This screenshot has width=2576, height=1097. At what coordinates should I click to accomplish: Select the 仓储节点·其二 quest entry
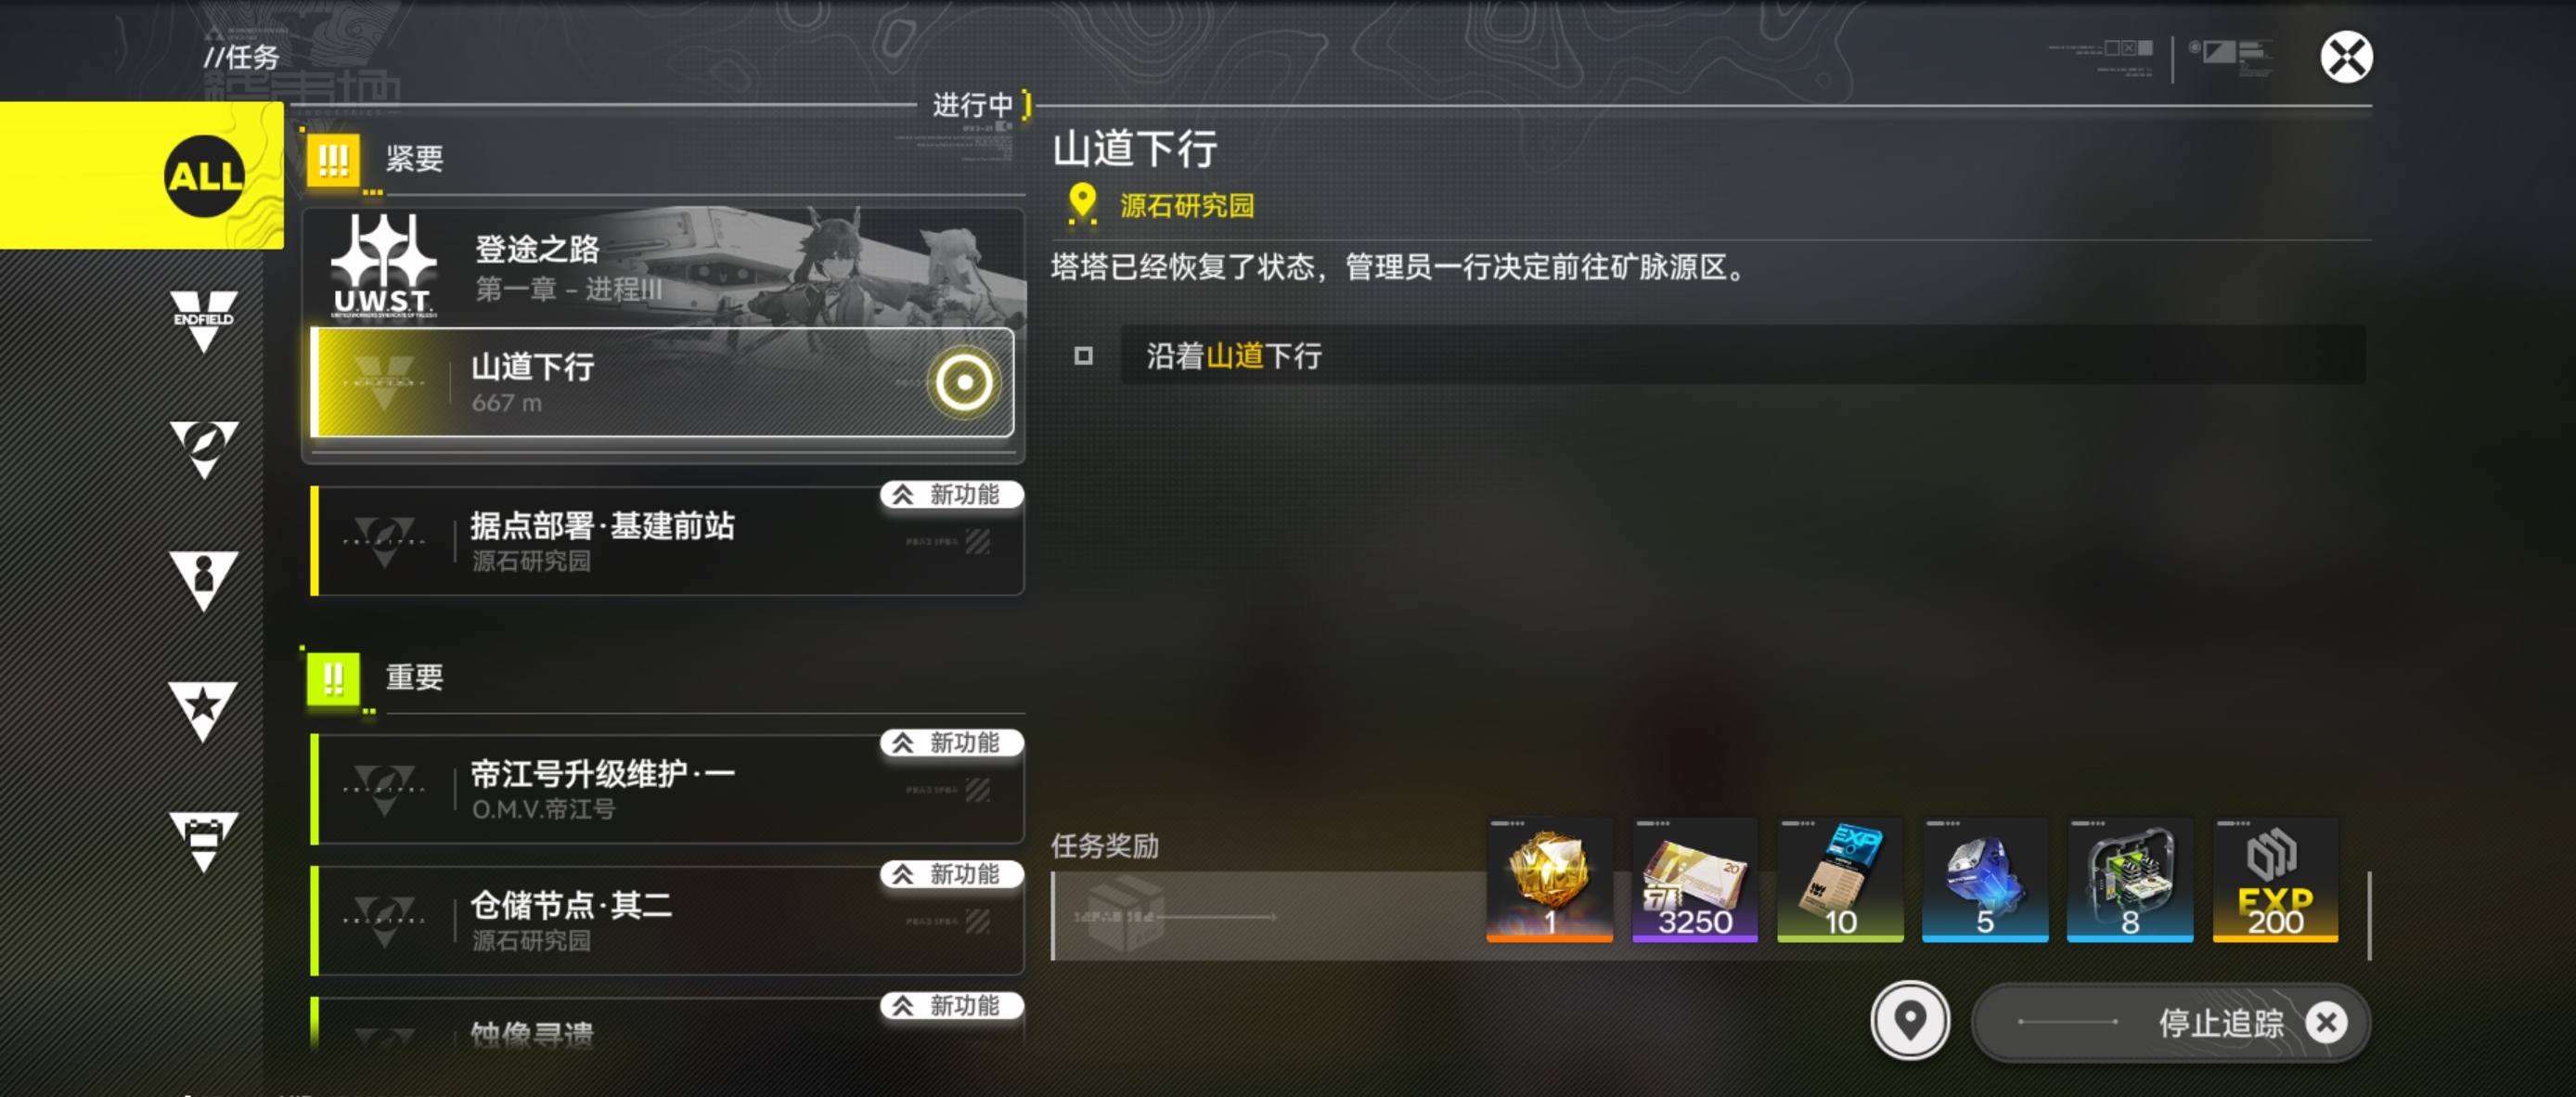click(668, 920)
